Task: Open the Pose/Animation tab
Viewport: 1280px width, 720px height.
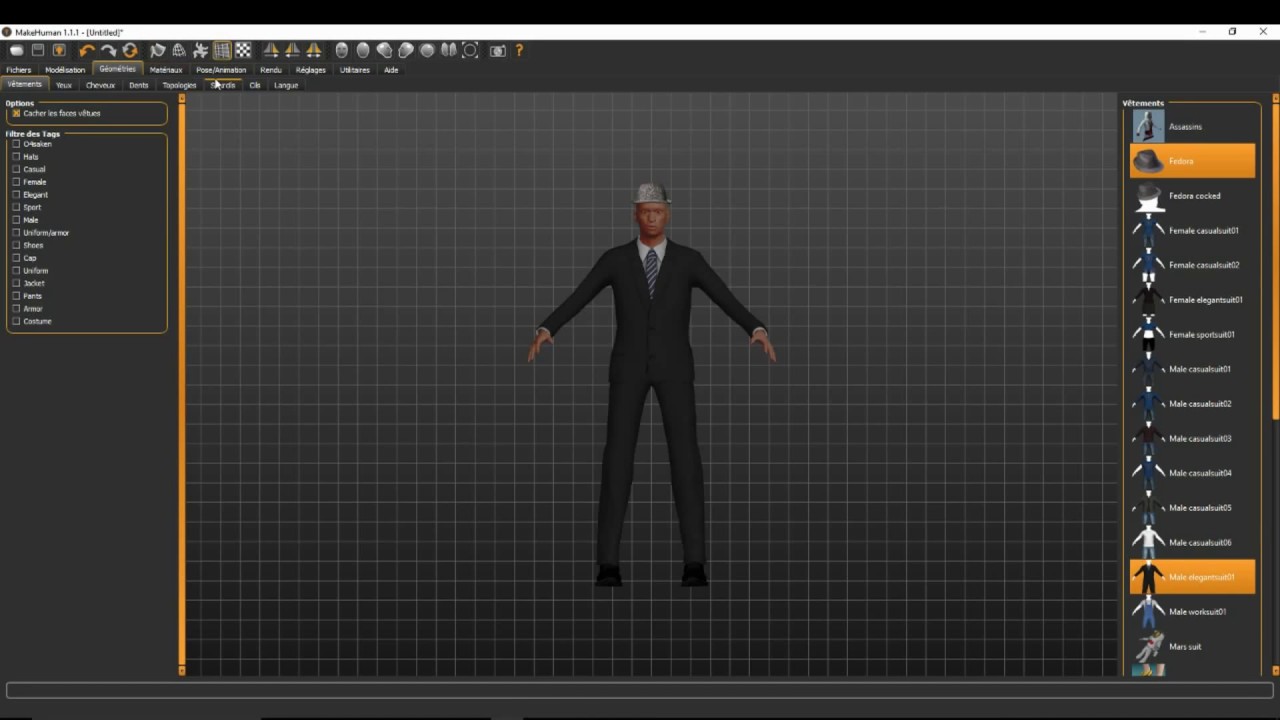Action: point(221,70)
